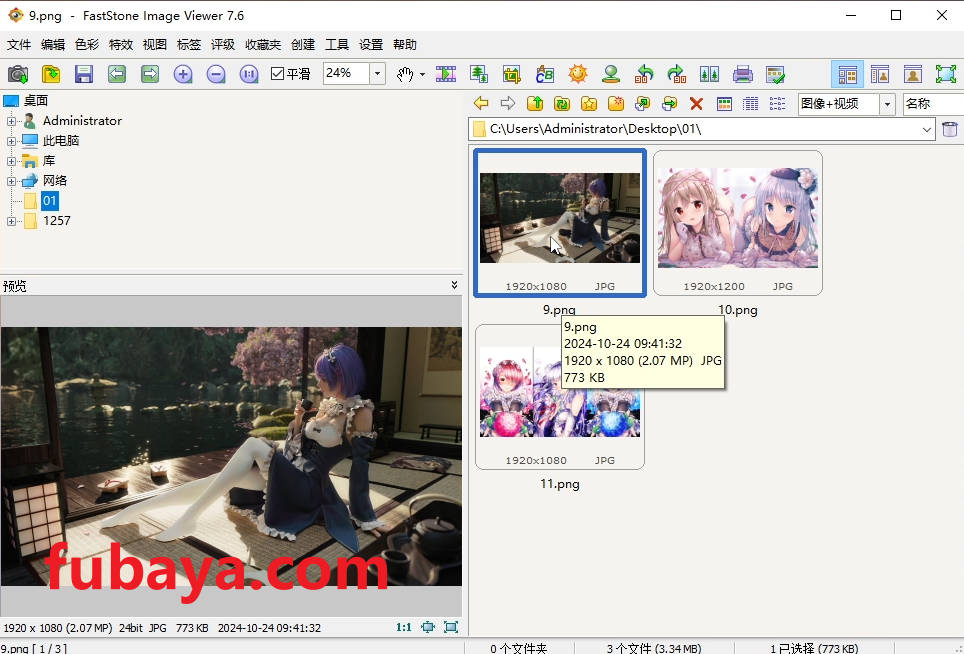Click the Print icon
This screenshot has height=654, width=964.
tap(743, 74)
